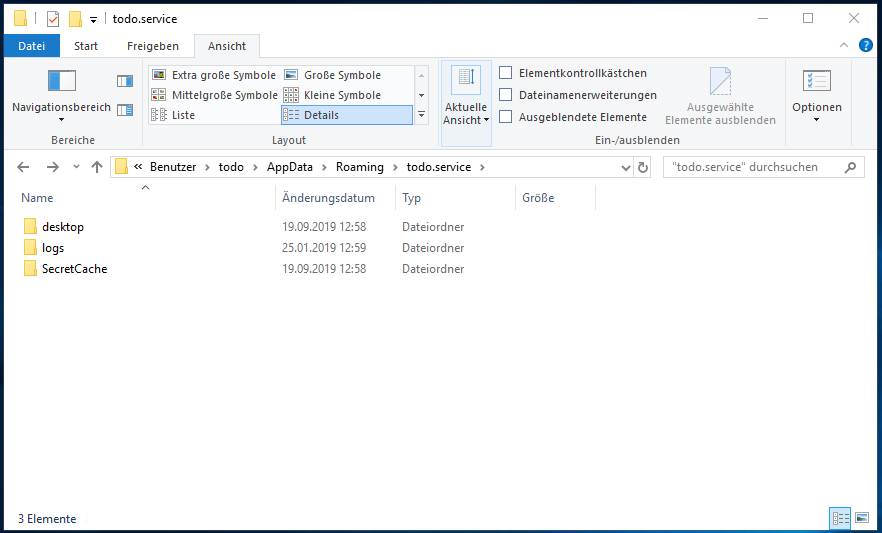Navigate to todo in the address path

pyautogui.click(x=231, y=167)
